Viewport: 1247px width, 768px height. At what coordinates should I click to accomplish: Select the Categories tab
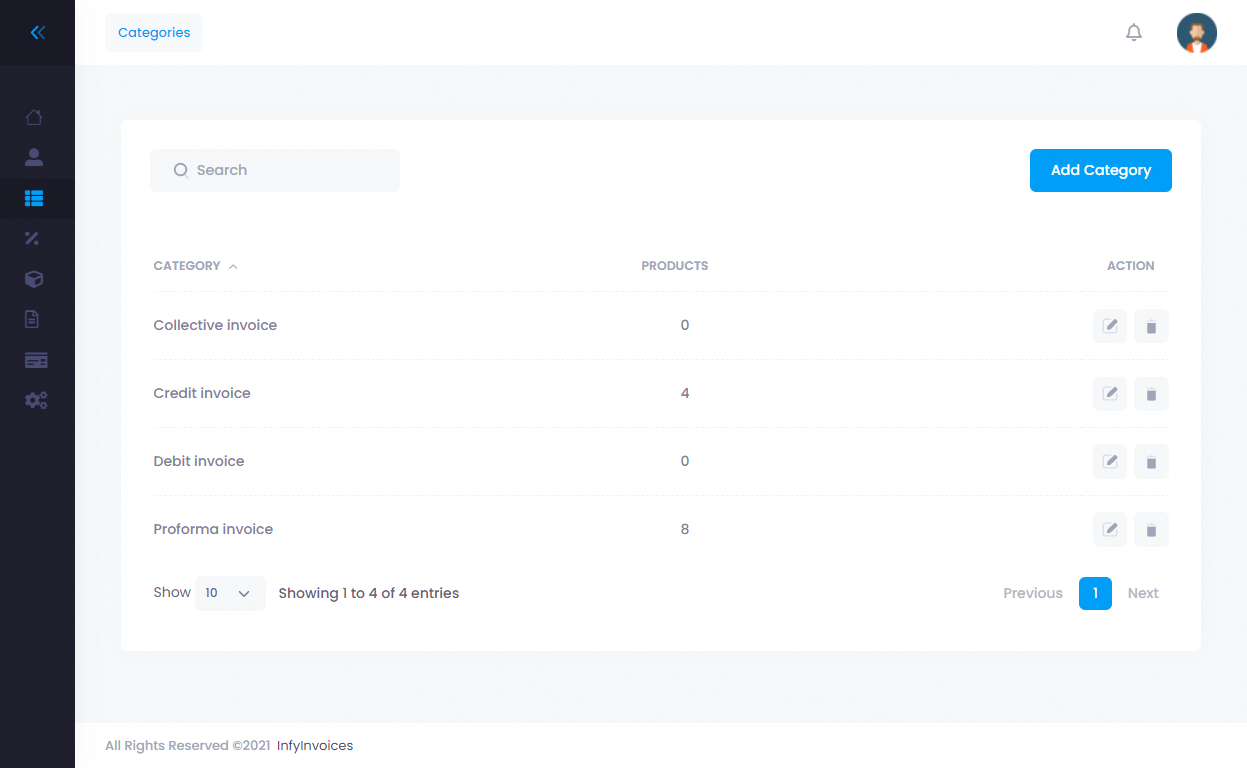click(154, 33)
